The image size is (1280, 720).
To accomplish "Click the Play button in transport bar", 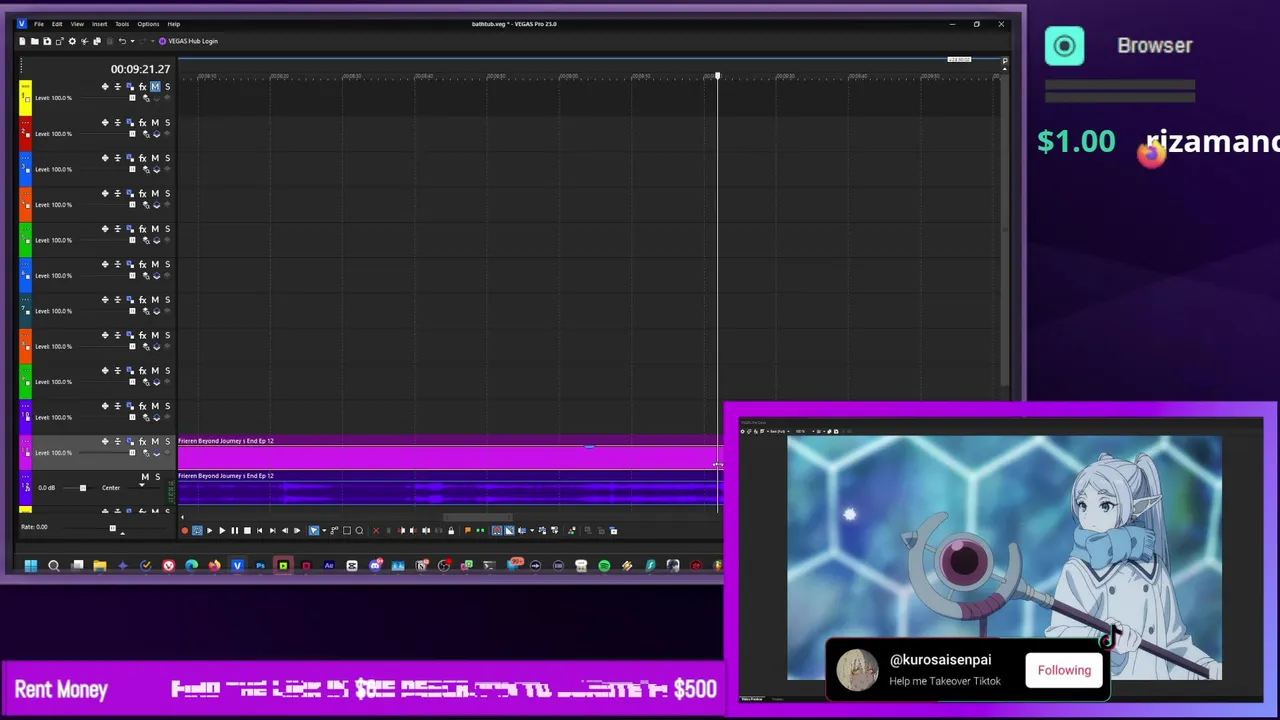I will click(222, 530).
